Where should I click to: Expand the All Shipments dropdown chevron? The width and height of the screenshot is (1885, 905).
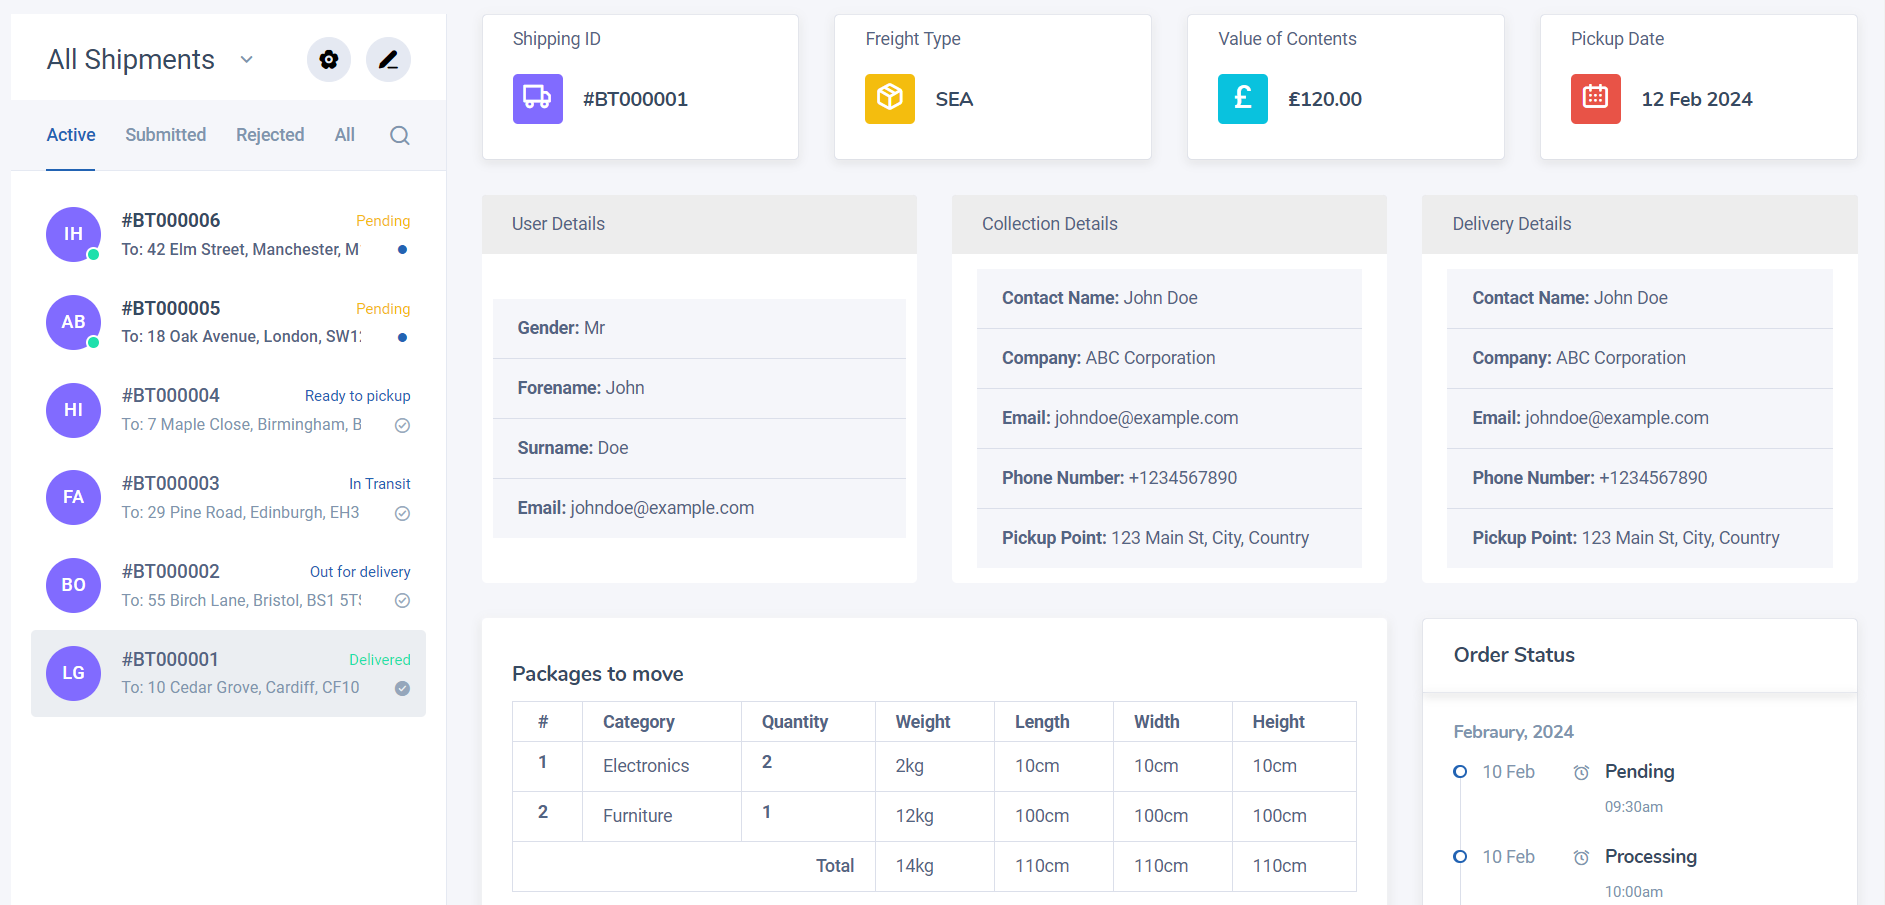[x=247, y=60]
